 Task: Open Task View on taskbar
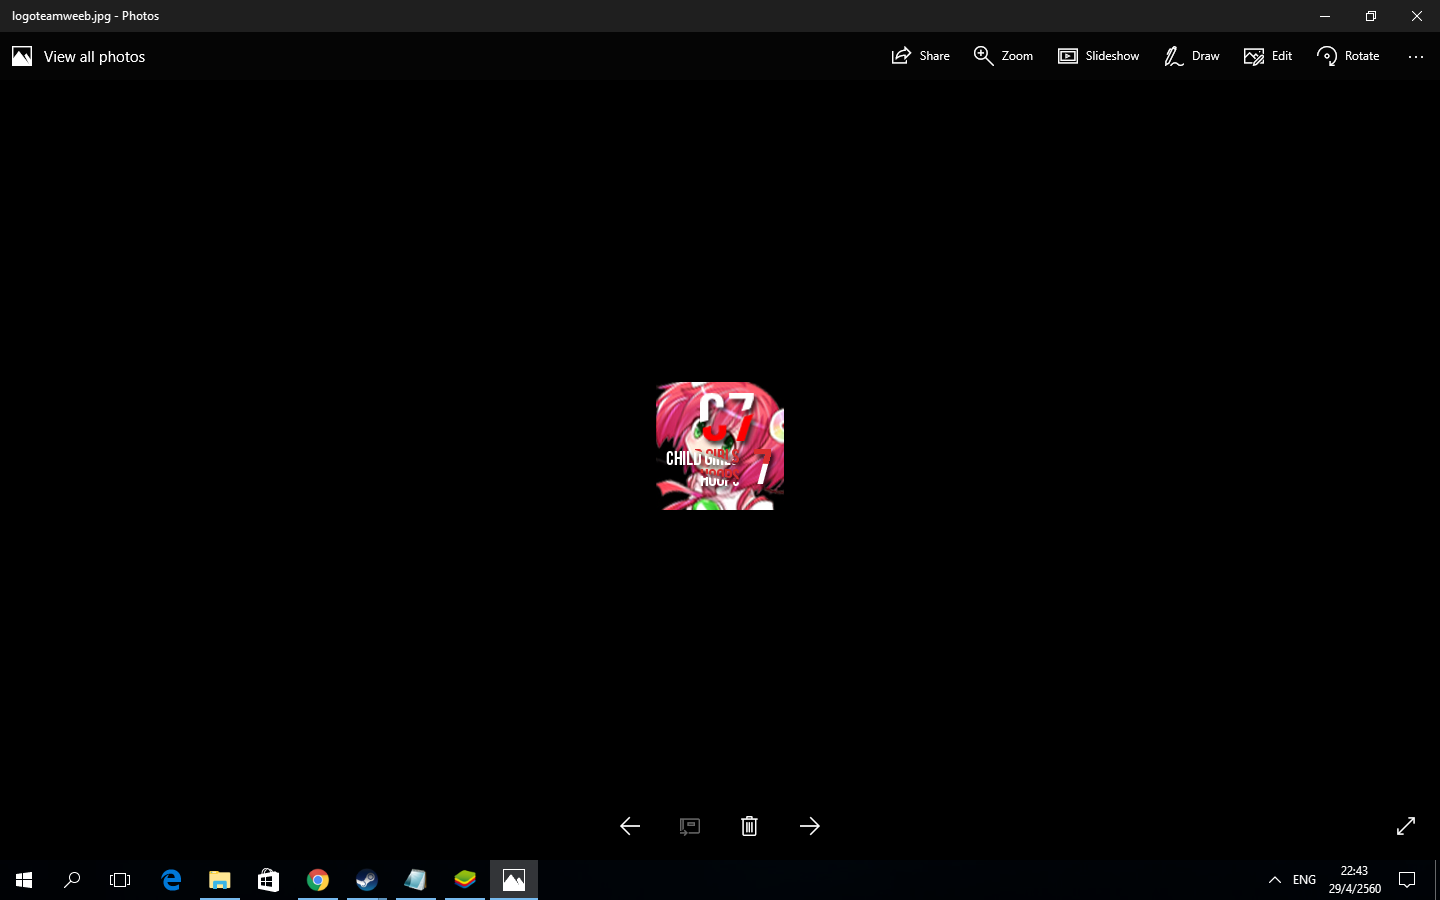120,880
